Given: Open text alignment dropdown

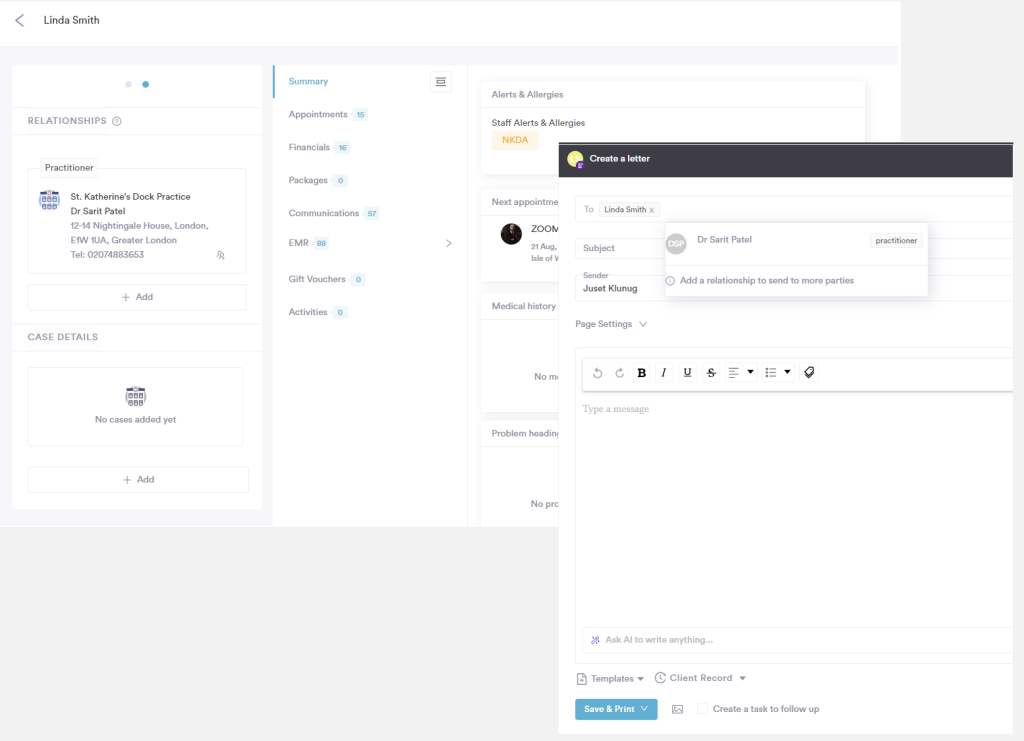Looking at the screenshot, I should [x=740, y=373].
